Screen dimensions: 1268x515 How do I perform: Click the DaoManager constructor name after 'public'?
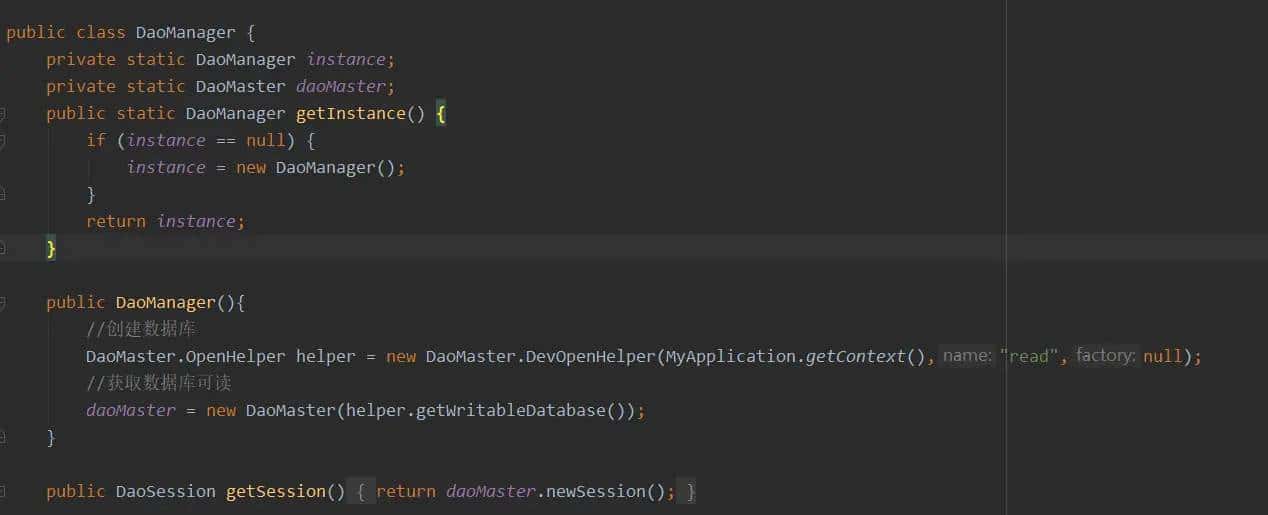click(165, 302)
